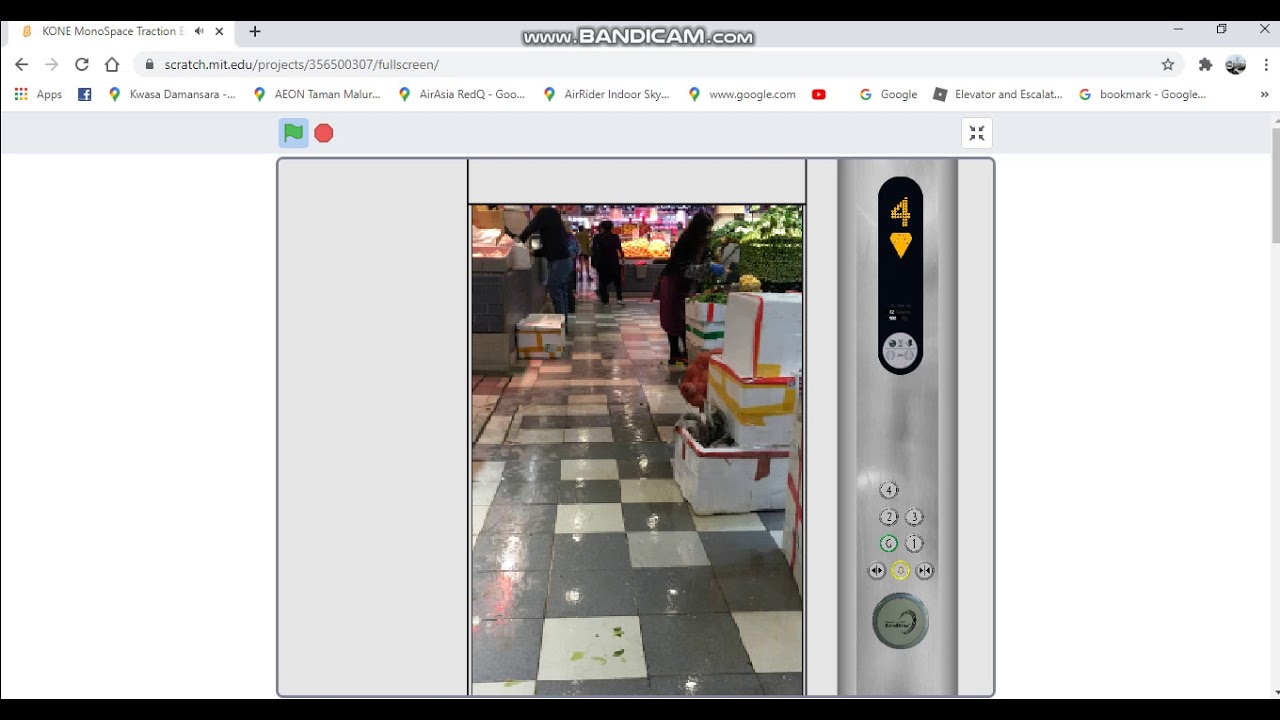
Task: Open the AirRider Indoor Sky bookmark
Action: point(606,94)
